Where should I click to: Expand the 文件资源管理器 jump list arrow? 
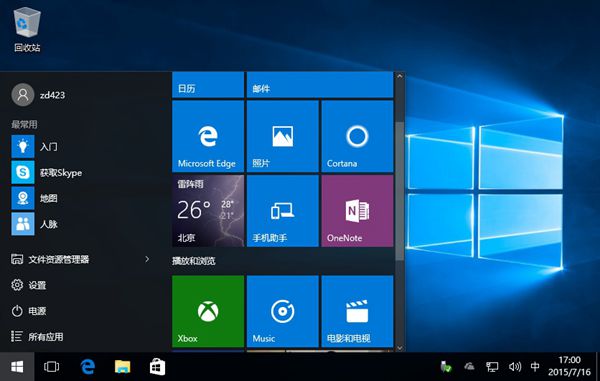pyautogui.click(x=147, y=259)
